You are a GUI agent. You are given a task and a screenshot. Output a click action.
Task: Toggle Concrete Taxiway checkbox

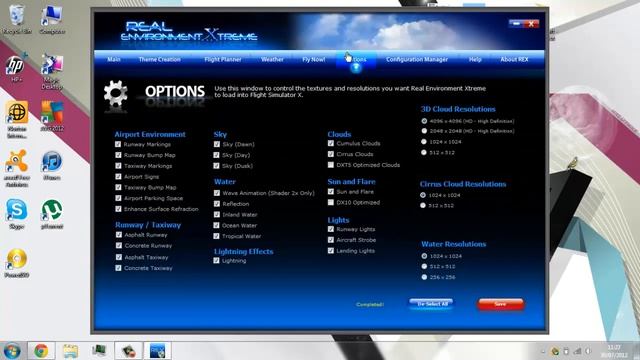tap(118, 268)
